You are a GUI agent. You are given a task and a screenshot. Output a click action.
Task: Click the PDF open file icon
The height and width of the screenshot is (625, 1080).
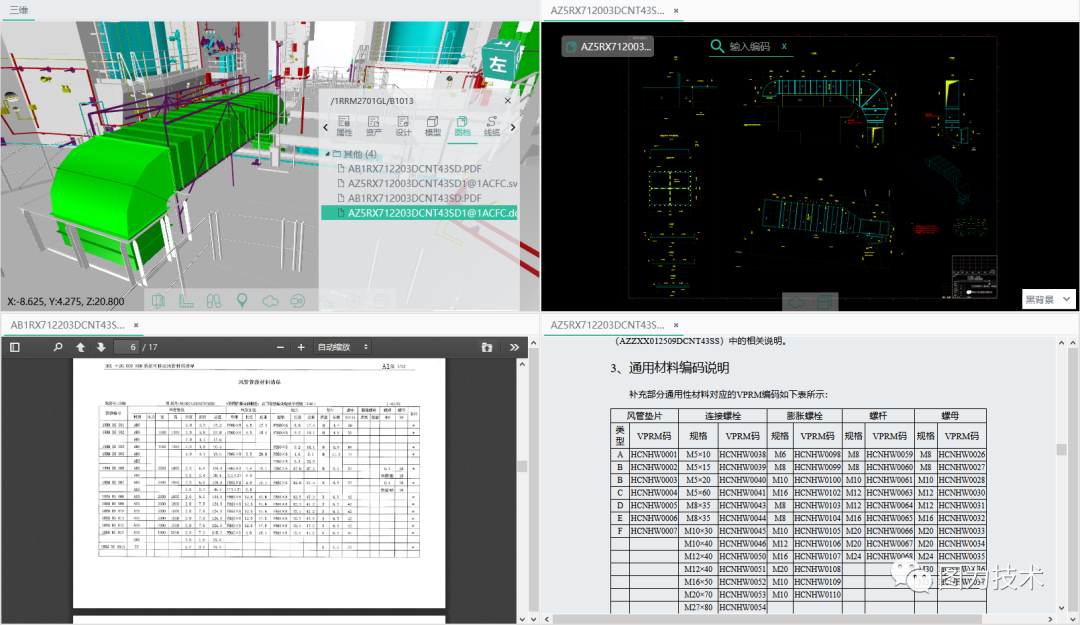click(487, 347)
